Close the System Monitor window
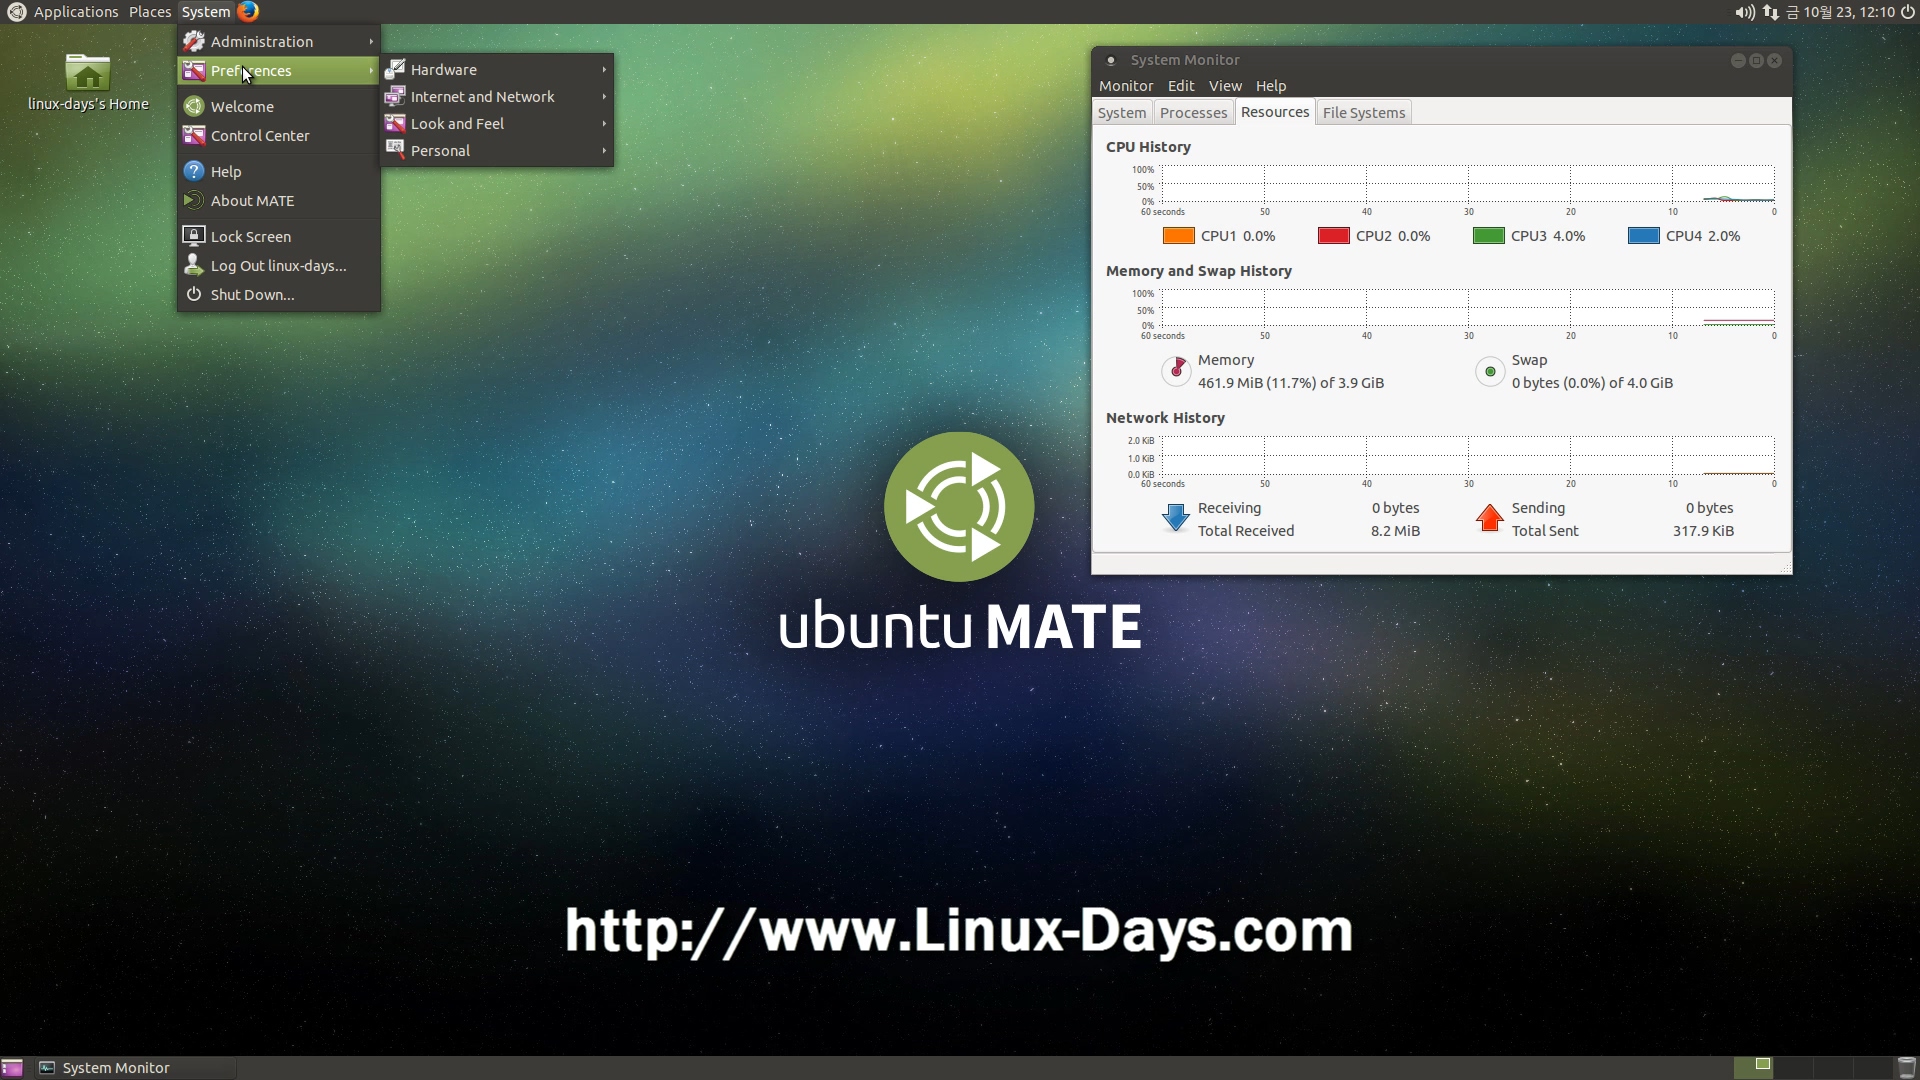 (1774, 61)
